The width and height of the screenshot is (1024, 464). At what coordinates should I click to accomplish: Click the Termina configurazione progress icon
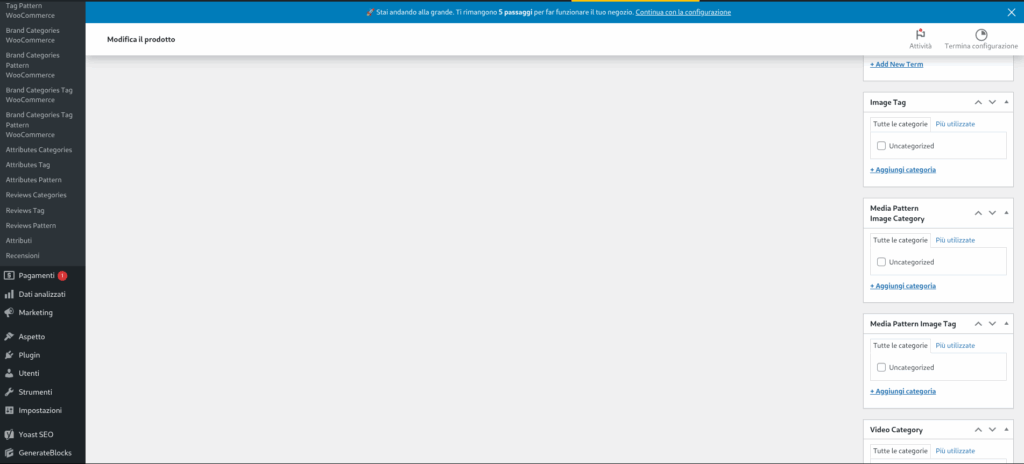[981, 35]
